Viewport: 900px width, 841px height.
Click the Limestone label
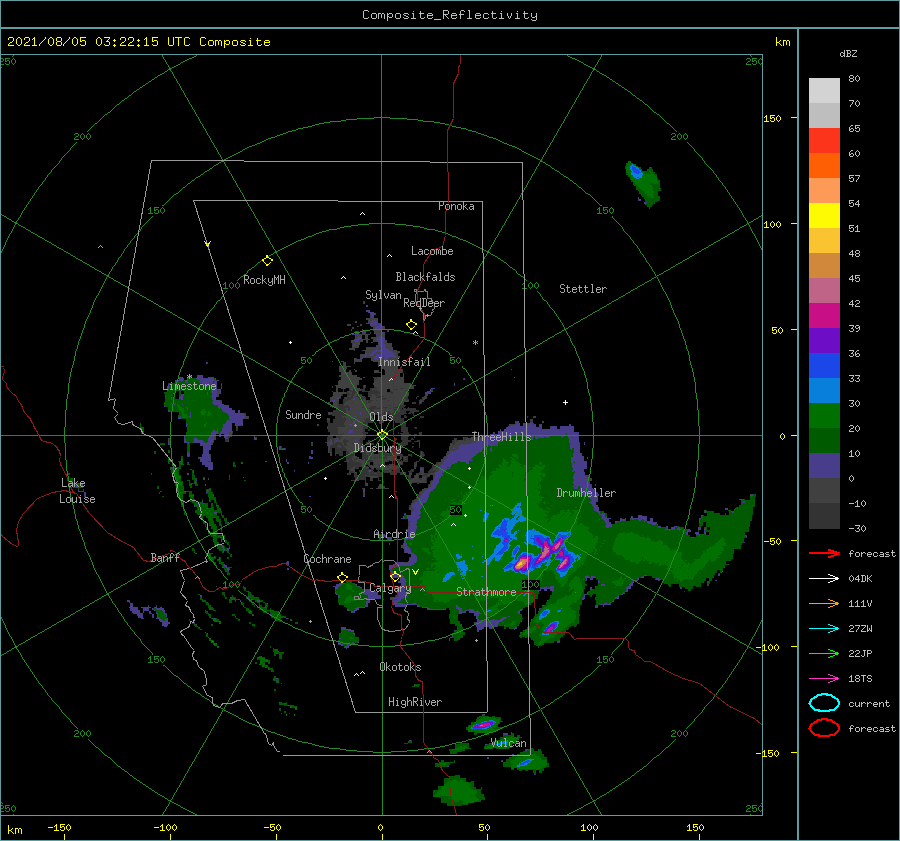[x=189, y=386]
